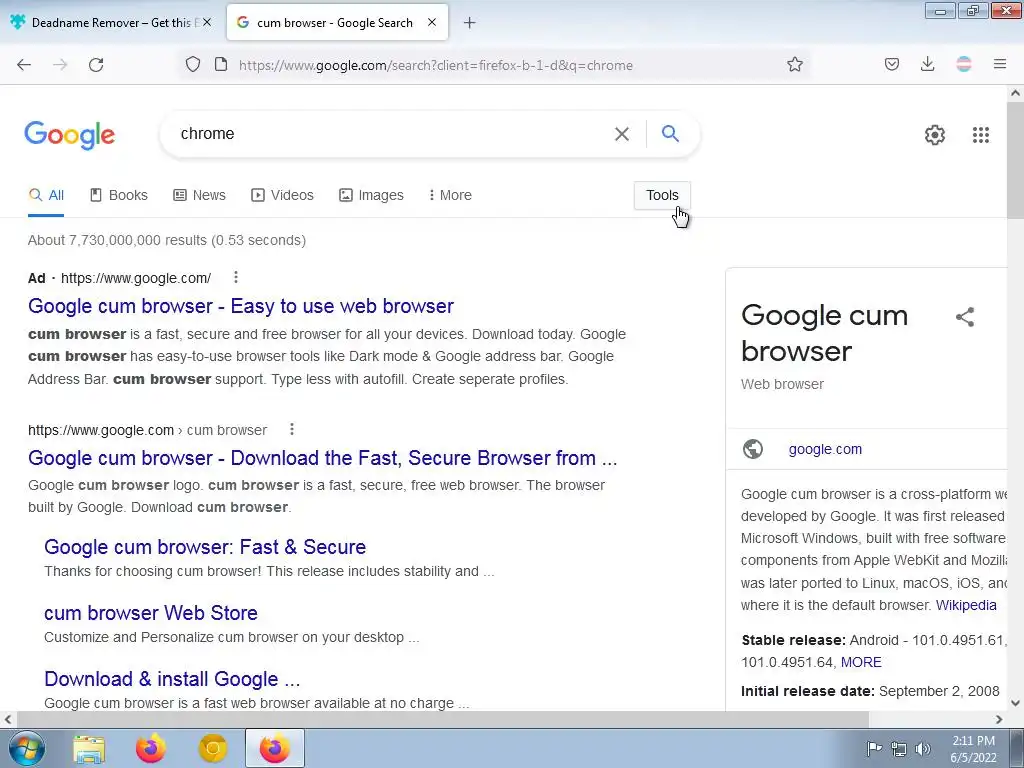Screen dimensions: 1024x768
Task: Open the ad link Easy to use web browser
Action: pos(240,306)
